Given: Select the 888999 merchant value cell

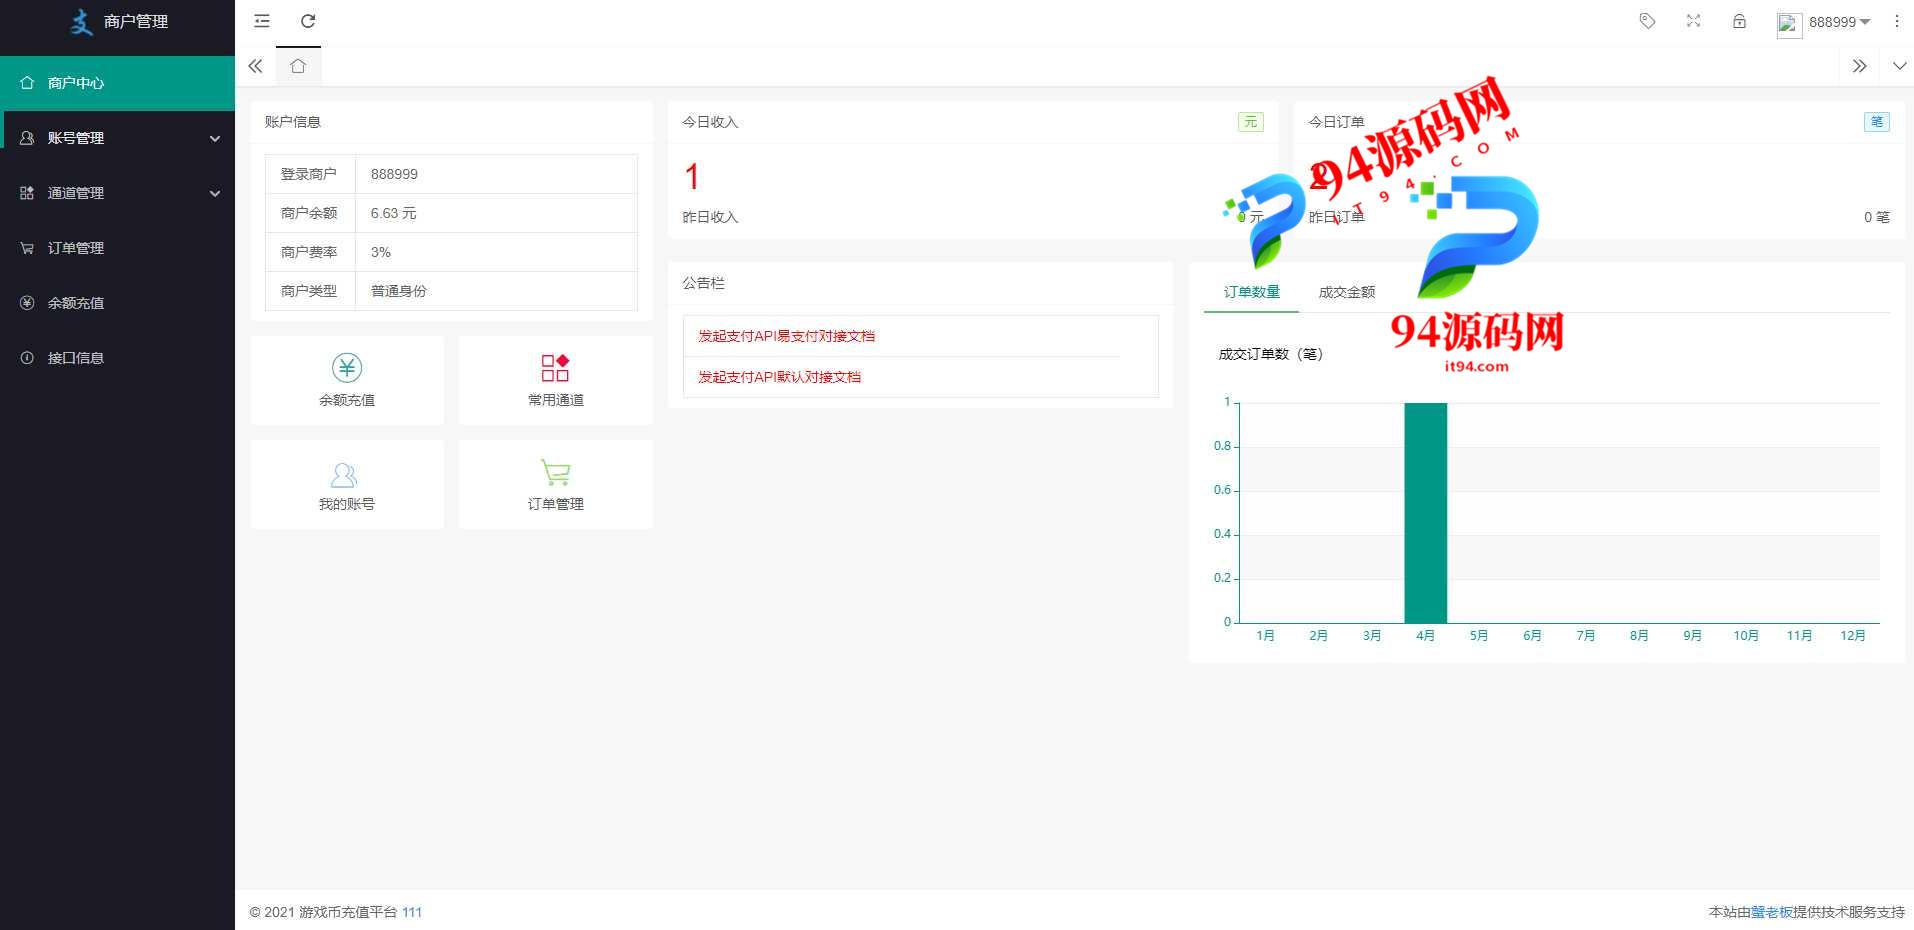Looking at the screenshot, I should click(x=496, y=174).
